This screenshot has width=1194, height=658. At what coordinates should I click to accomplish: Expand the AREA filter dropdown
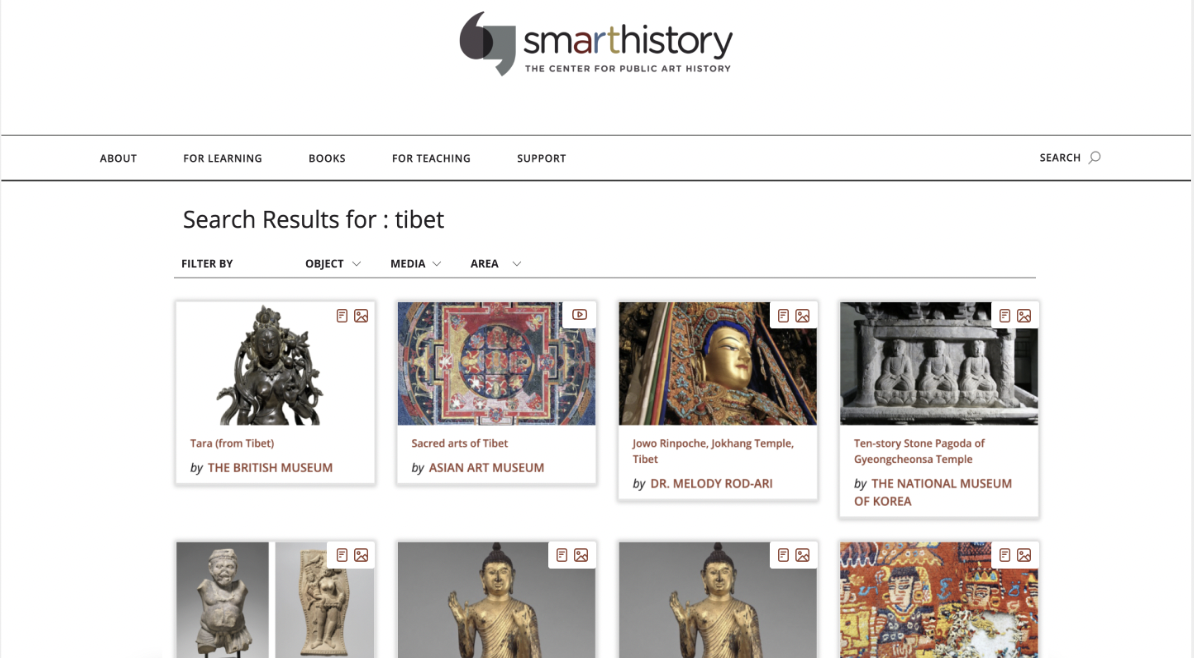click(x=496, y=264)
